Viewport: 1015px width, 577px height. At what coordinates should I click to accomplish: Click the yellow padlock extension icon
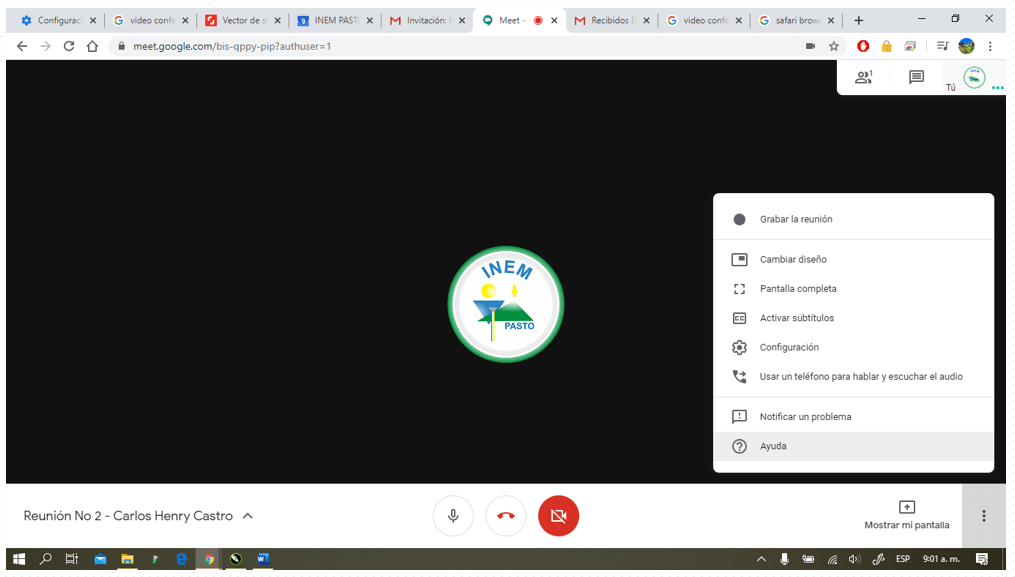click(x=886, y=46)
